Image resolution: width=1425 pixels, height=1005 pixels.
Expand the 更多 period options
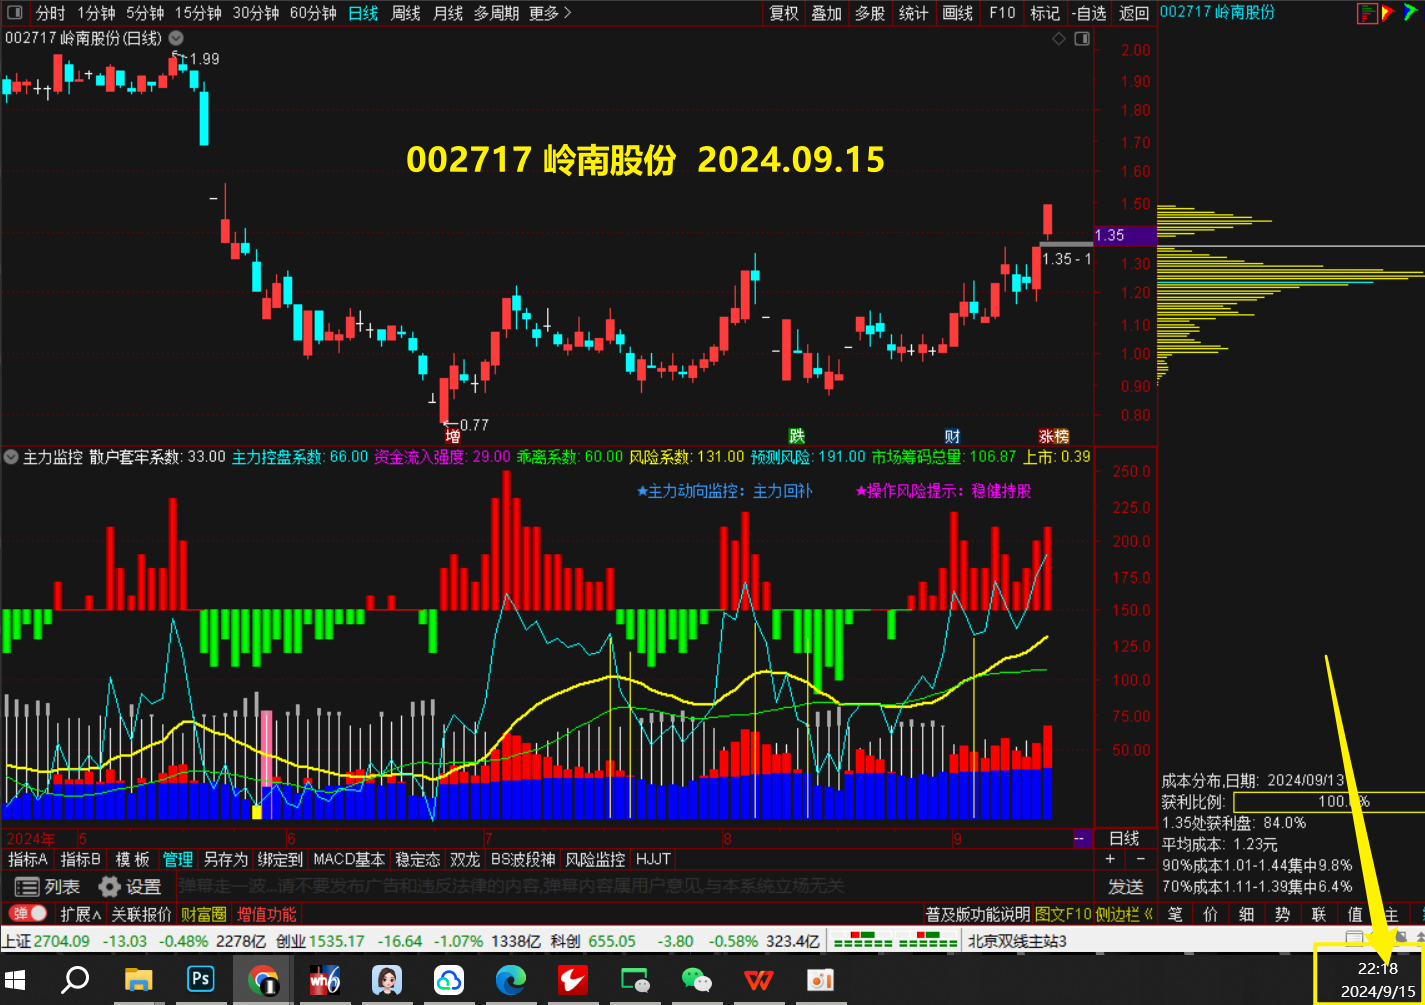550,13
